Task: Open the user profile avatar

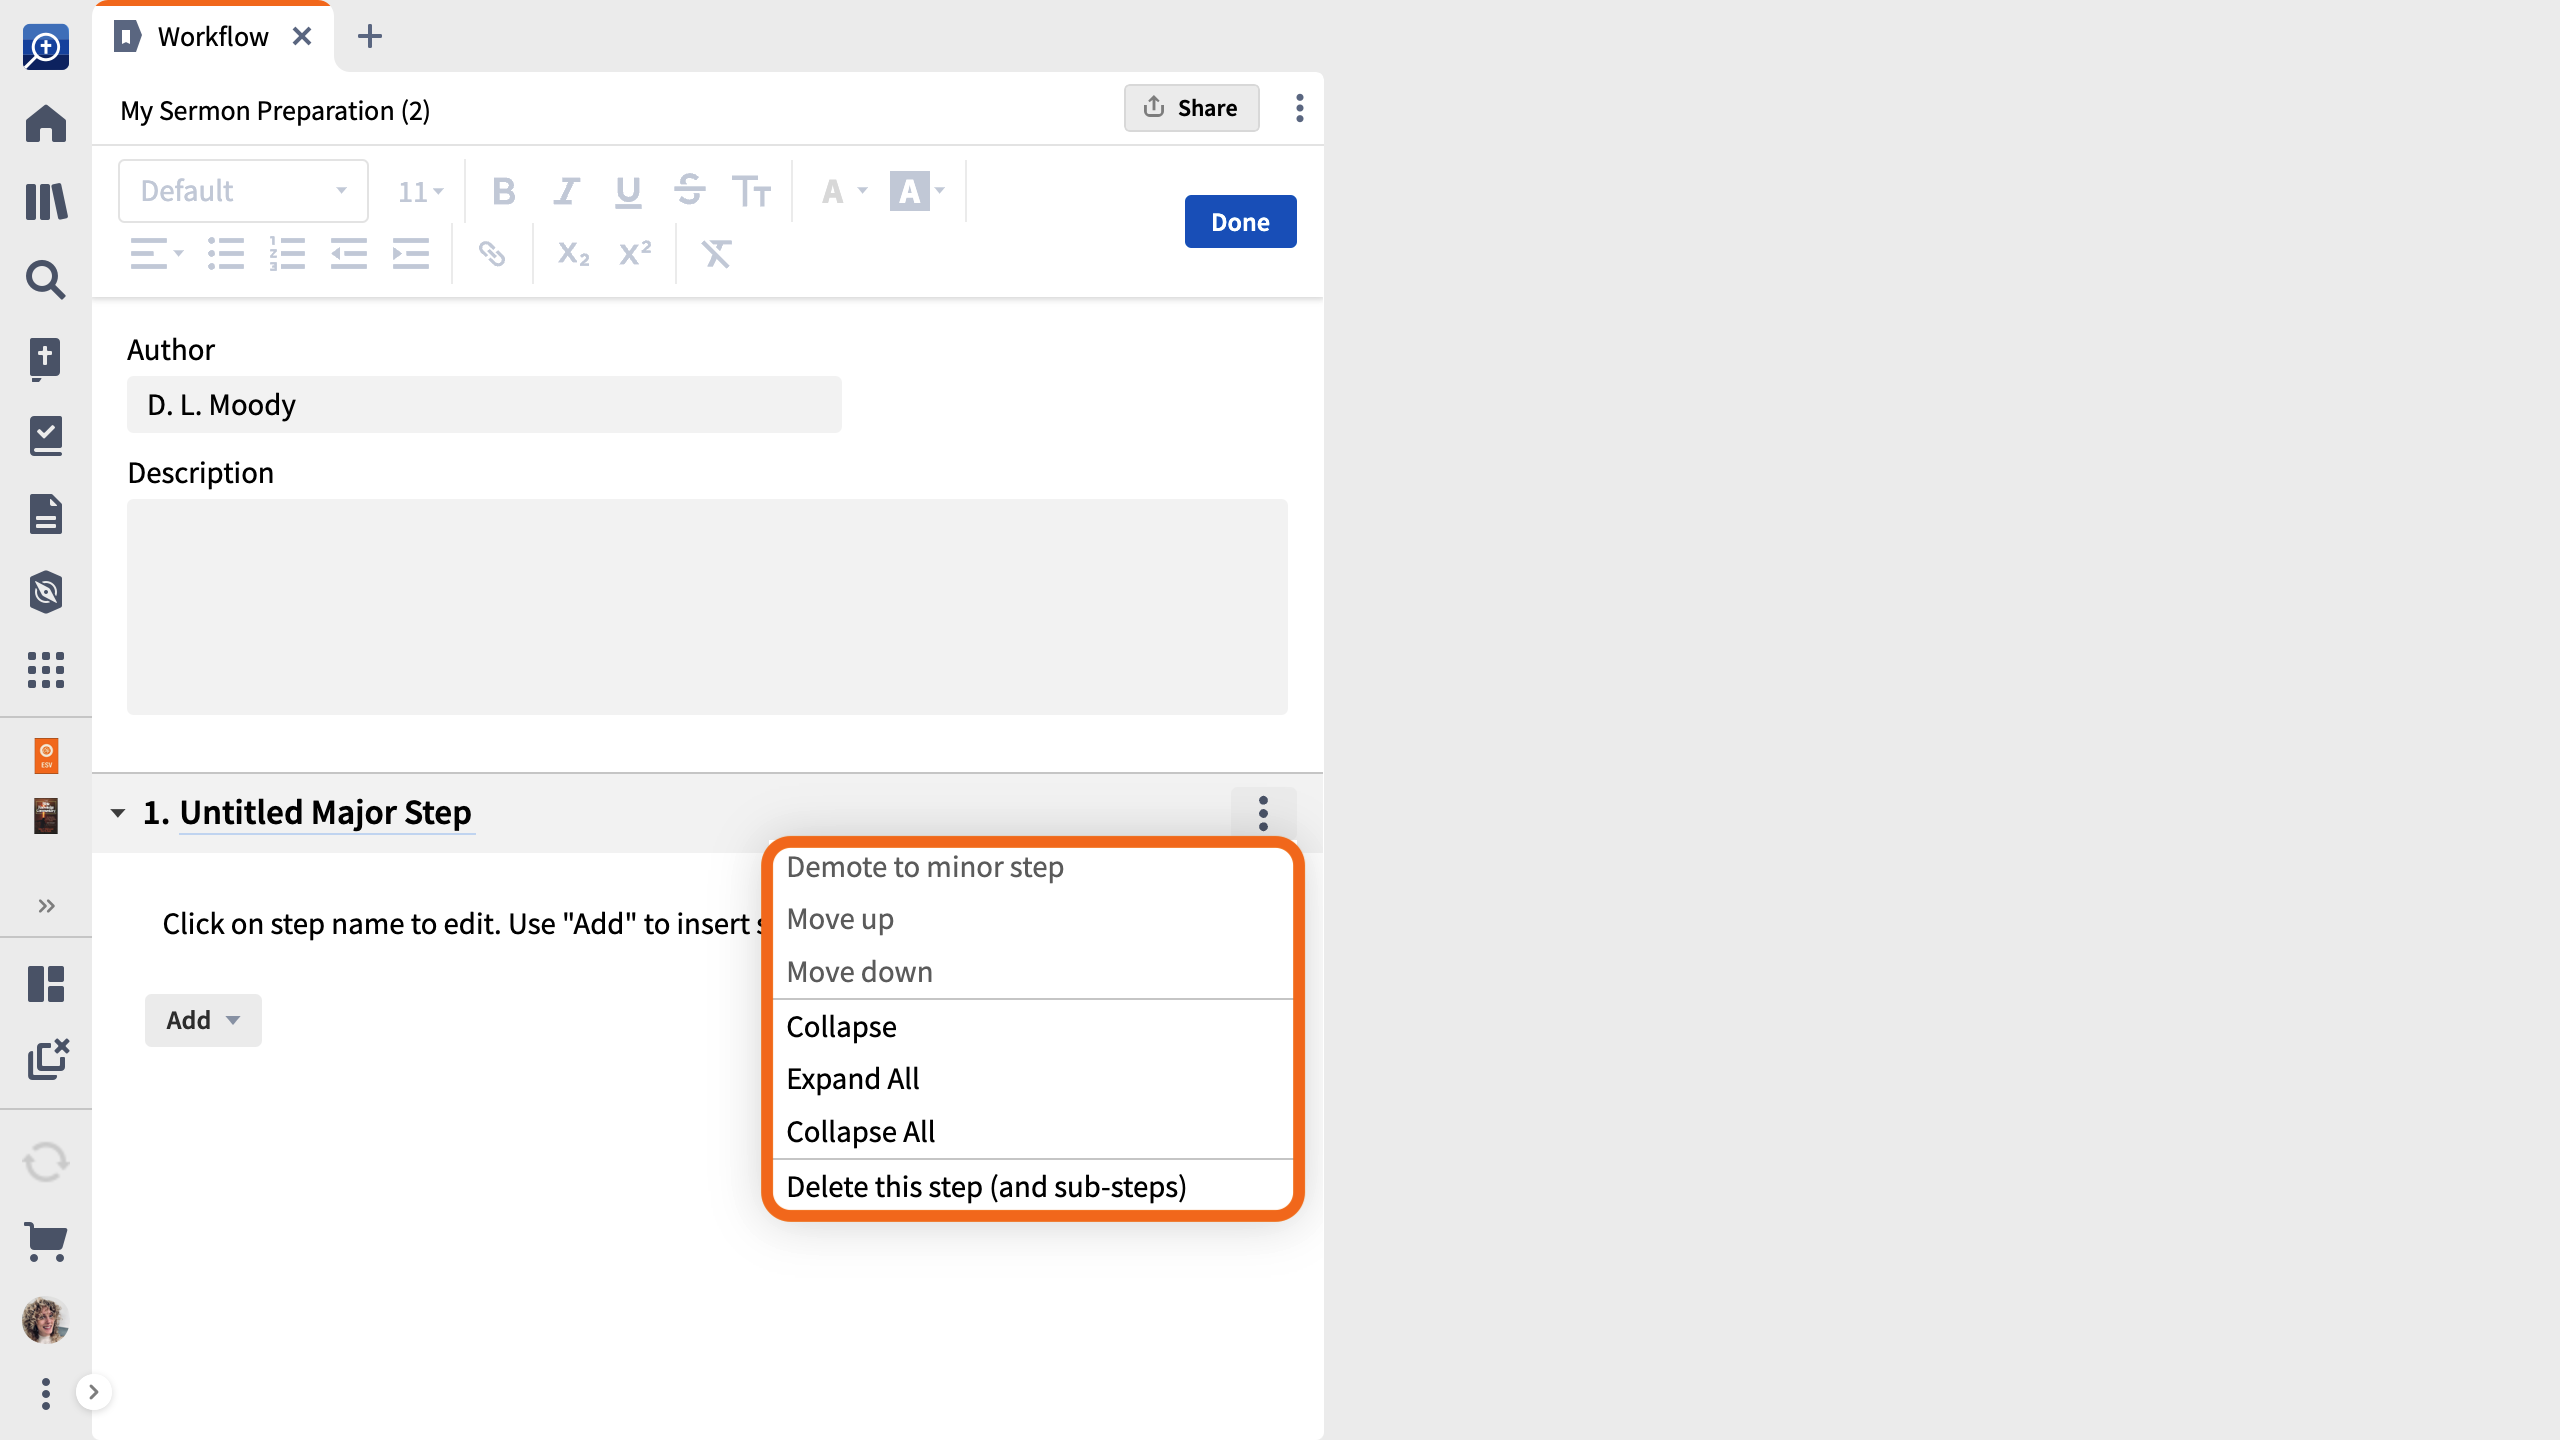Action: (46, 1320)
